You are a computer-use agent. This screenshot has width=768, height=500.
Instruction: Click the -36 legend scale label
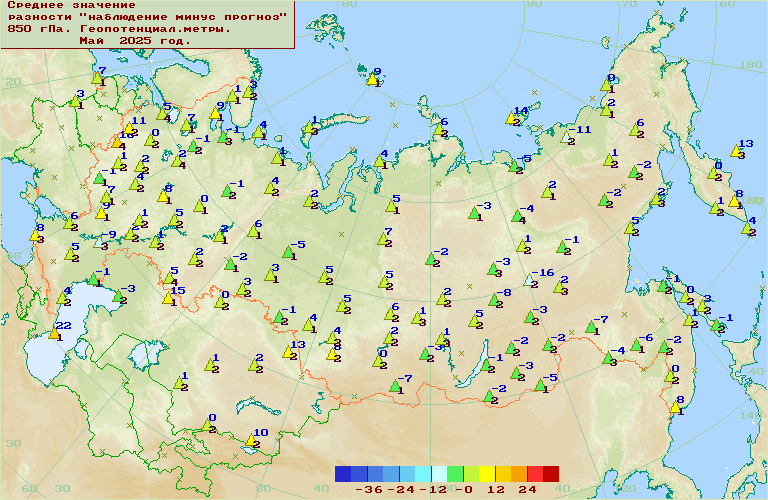point(370,490)
